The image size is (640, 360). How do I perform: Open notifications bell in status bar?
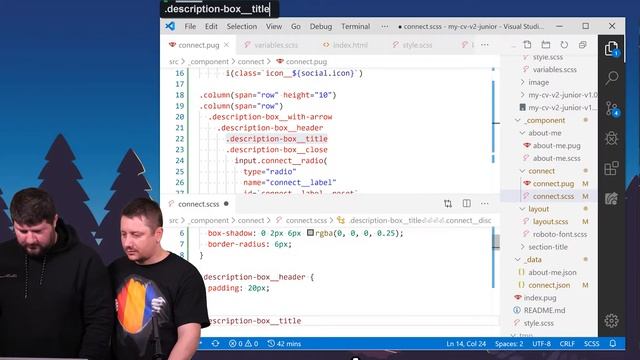point(613,344)
